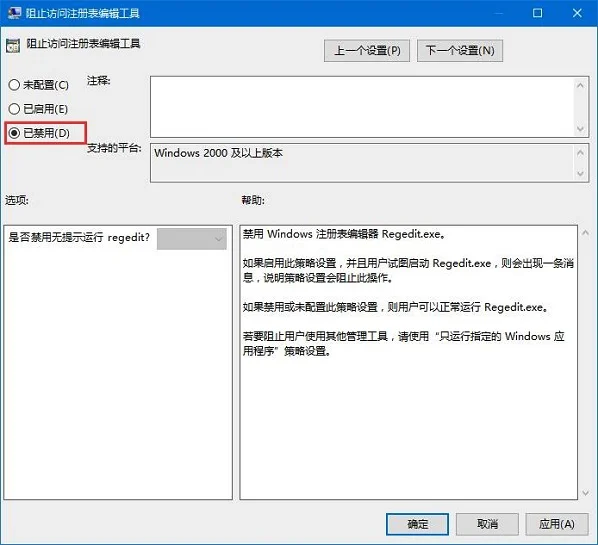Close the dialog with the X icon
Viewport: 598px width, 545px height.
click(x=577, y=13)
